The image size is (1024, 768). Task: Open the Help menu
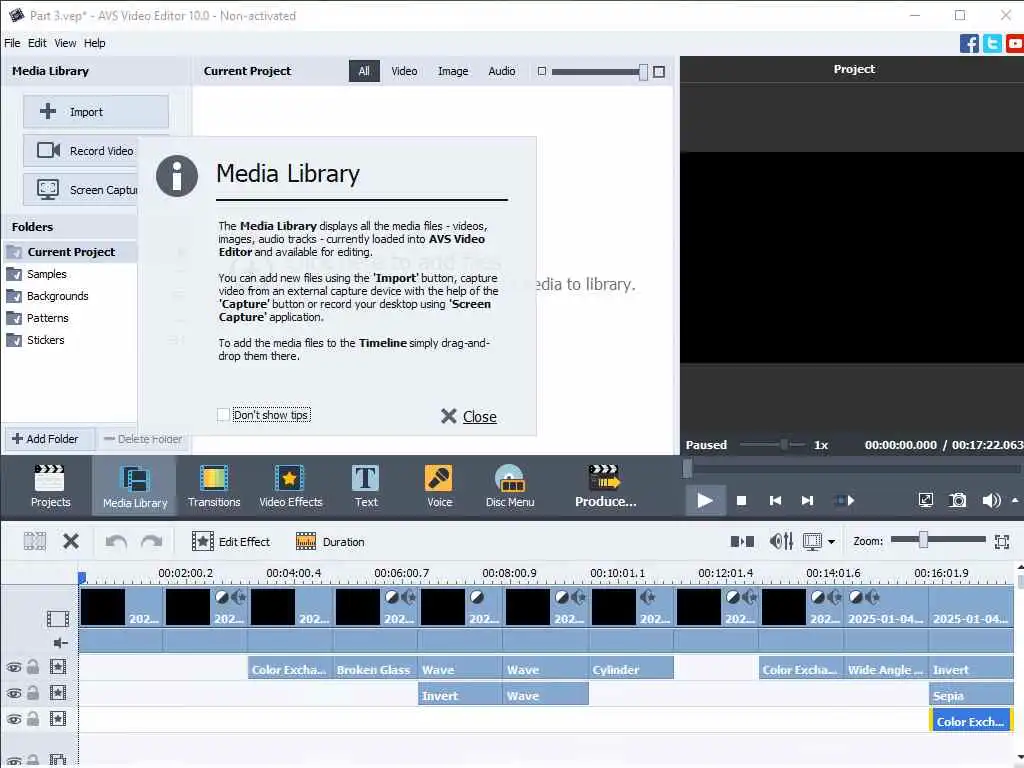94,43
